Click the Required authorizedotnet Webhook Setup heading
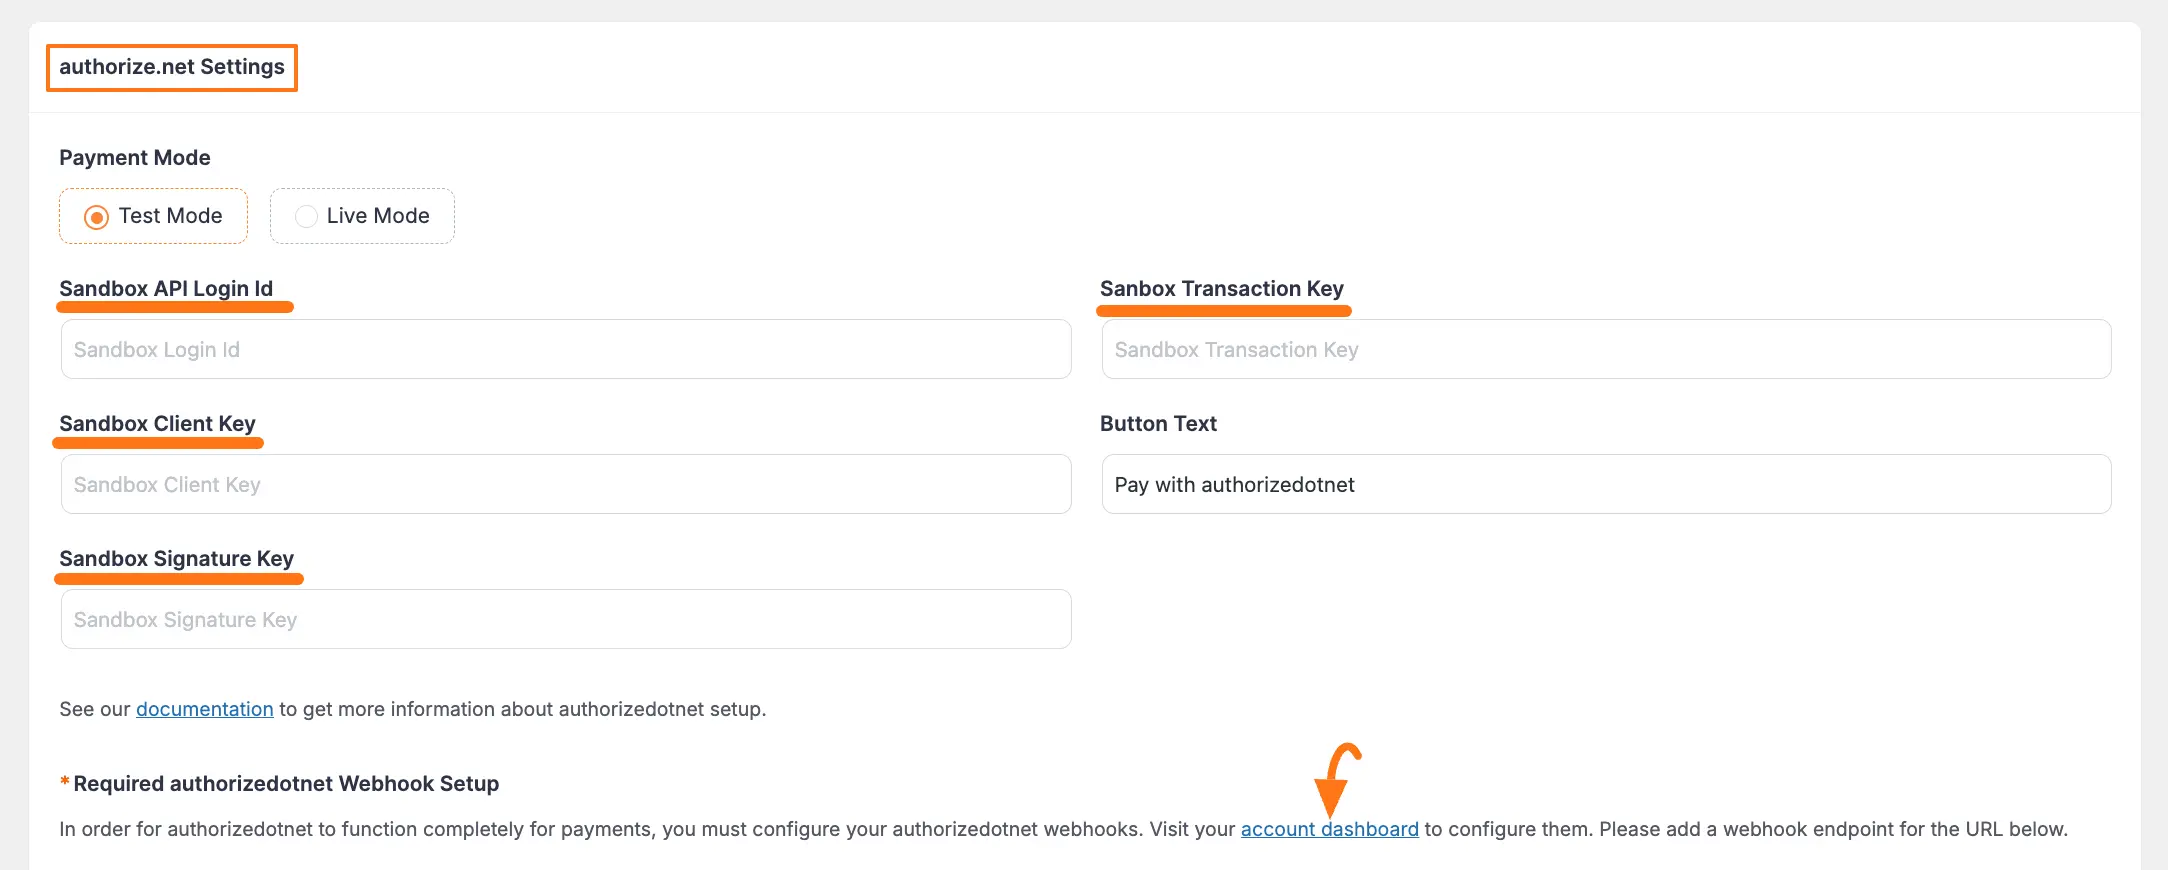 pos(286,784)
